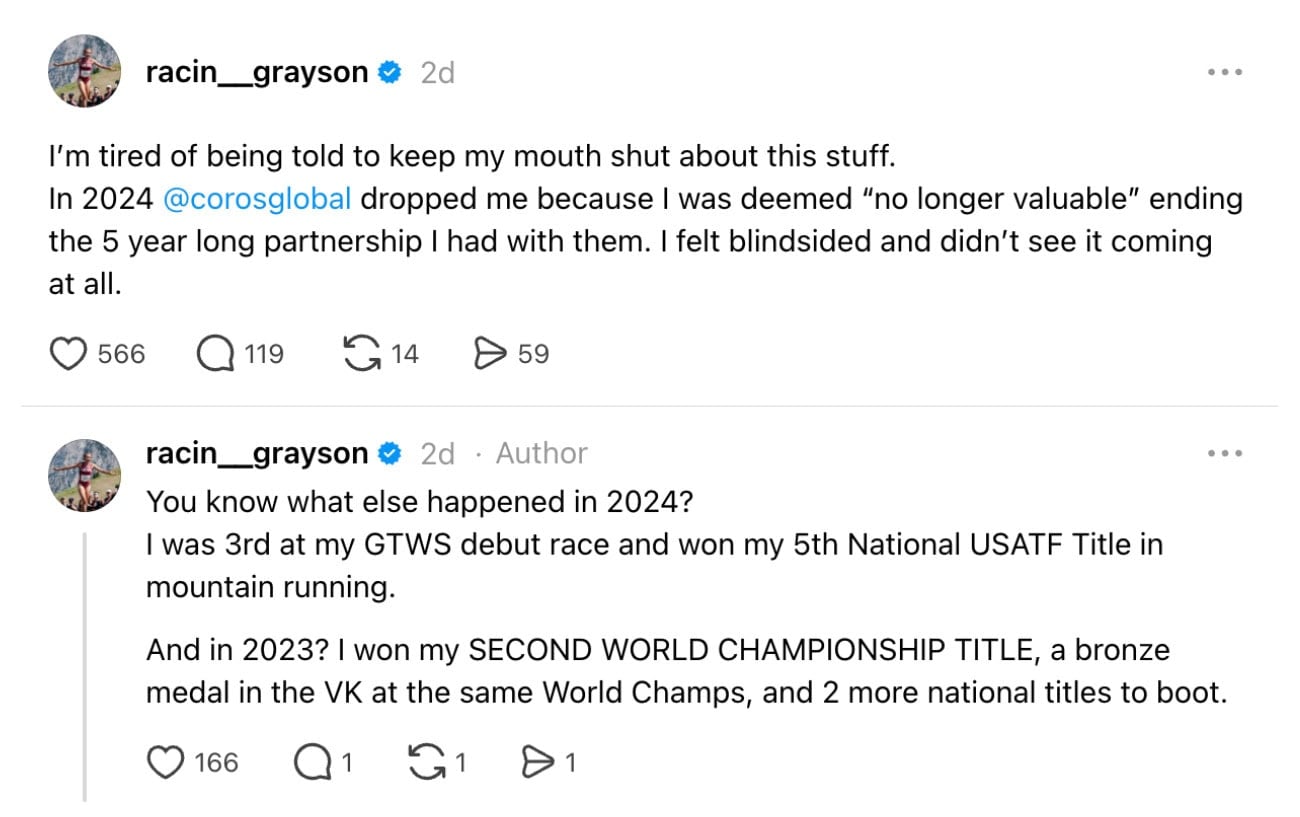Viewport: 1300px width, 817px height.
Task: Like the reply showing 166 likes
Action: 165,761
